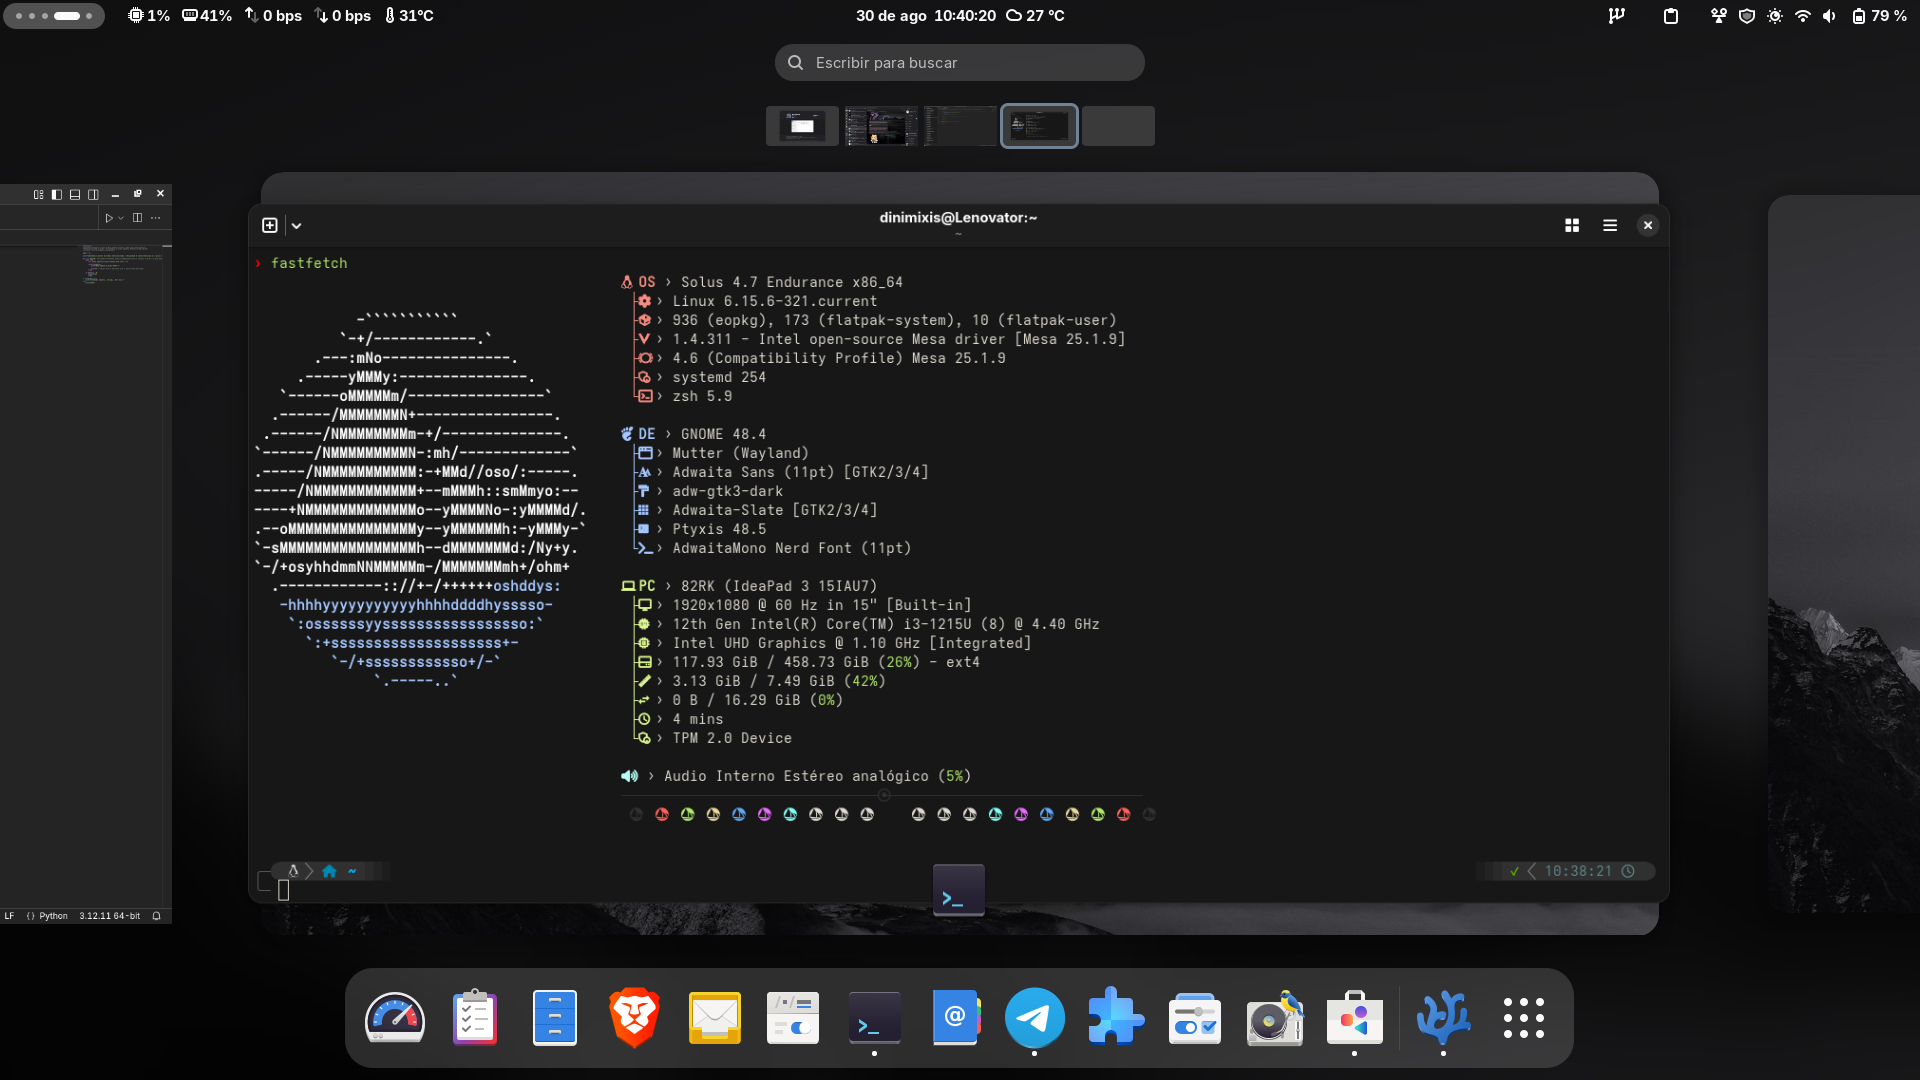Screen dimensions: 1920x1080
Task: Click LF line ending in editor status bar
Action: click(9, 915)
